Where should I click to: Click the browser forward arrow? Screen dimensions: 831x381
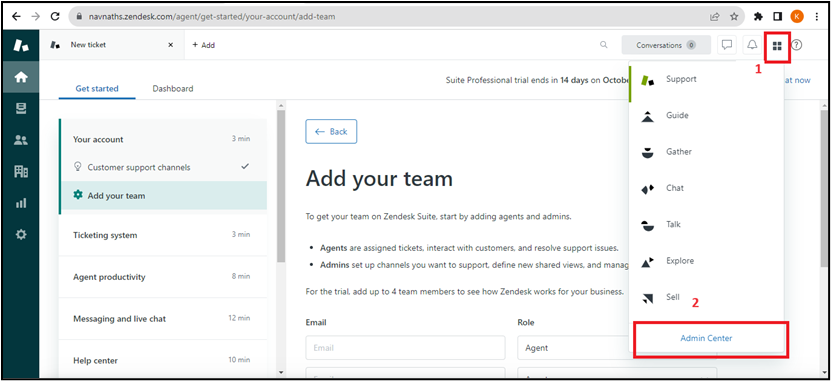[x=36, y=16]
